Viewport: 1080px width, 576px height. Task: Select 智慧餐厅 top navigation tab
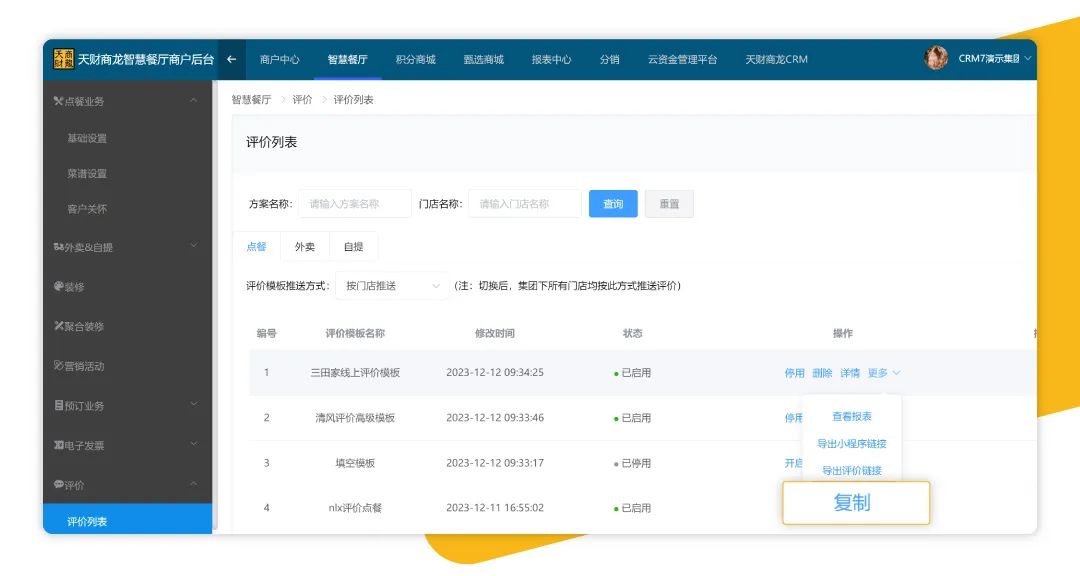pos(347,59)
